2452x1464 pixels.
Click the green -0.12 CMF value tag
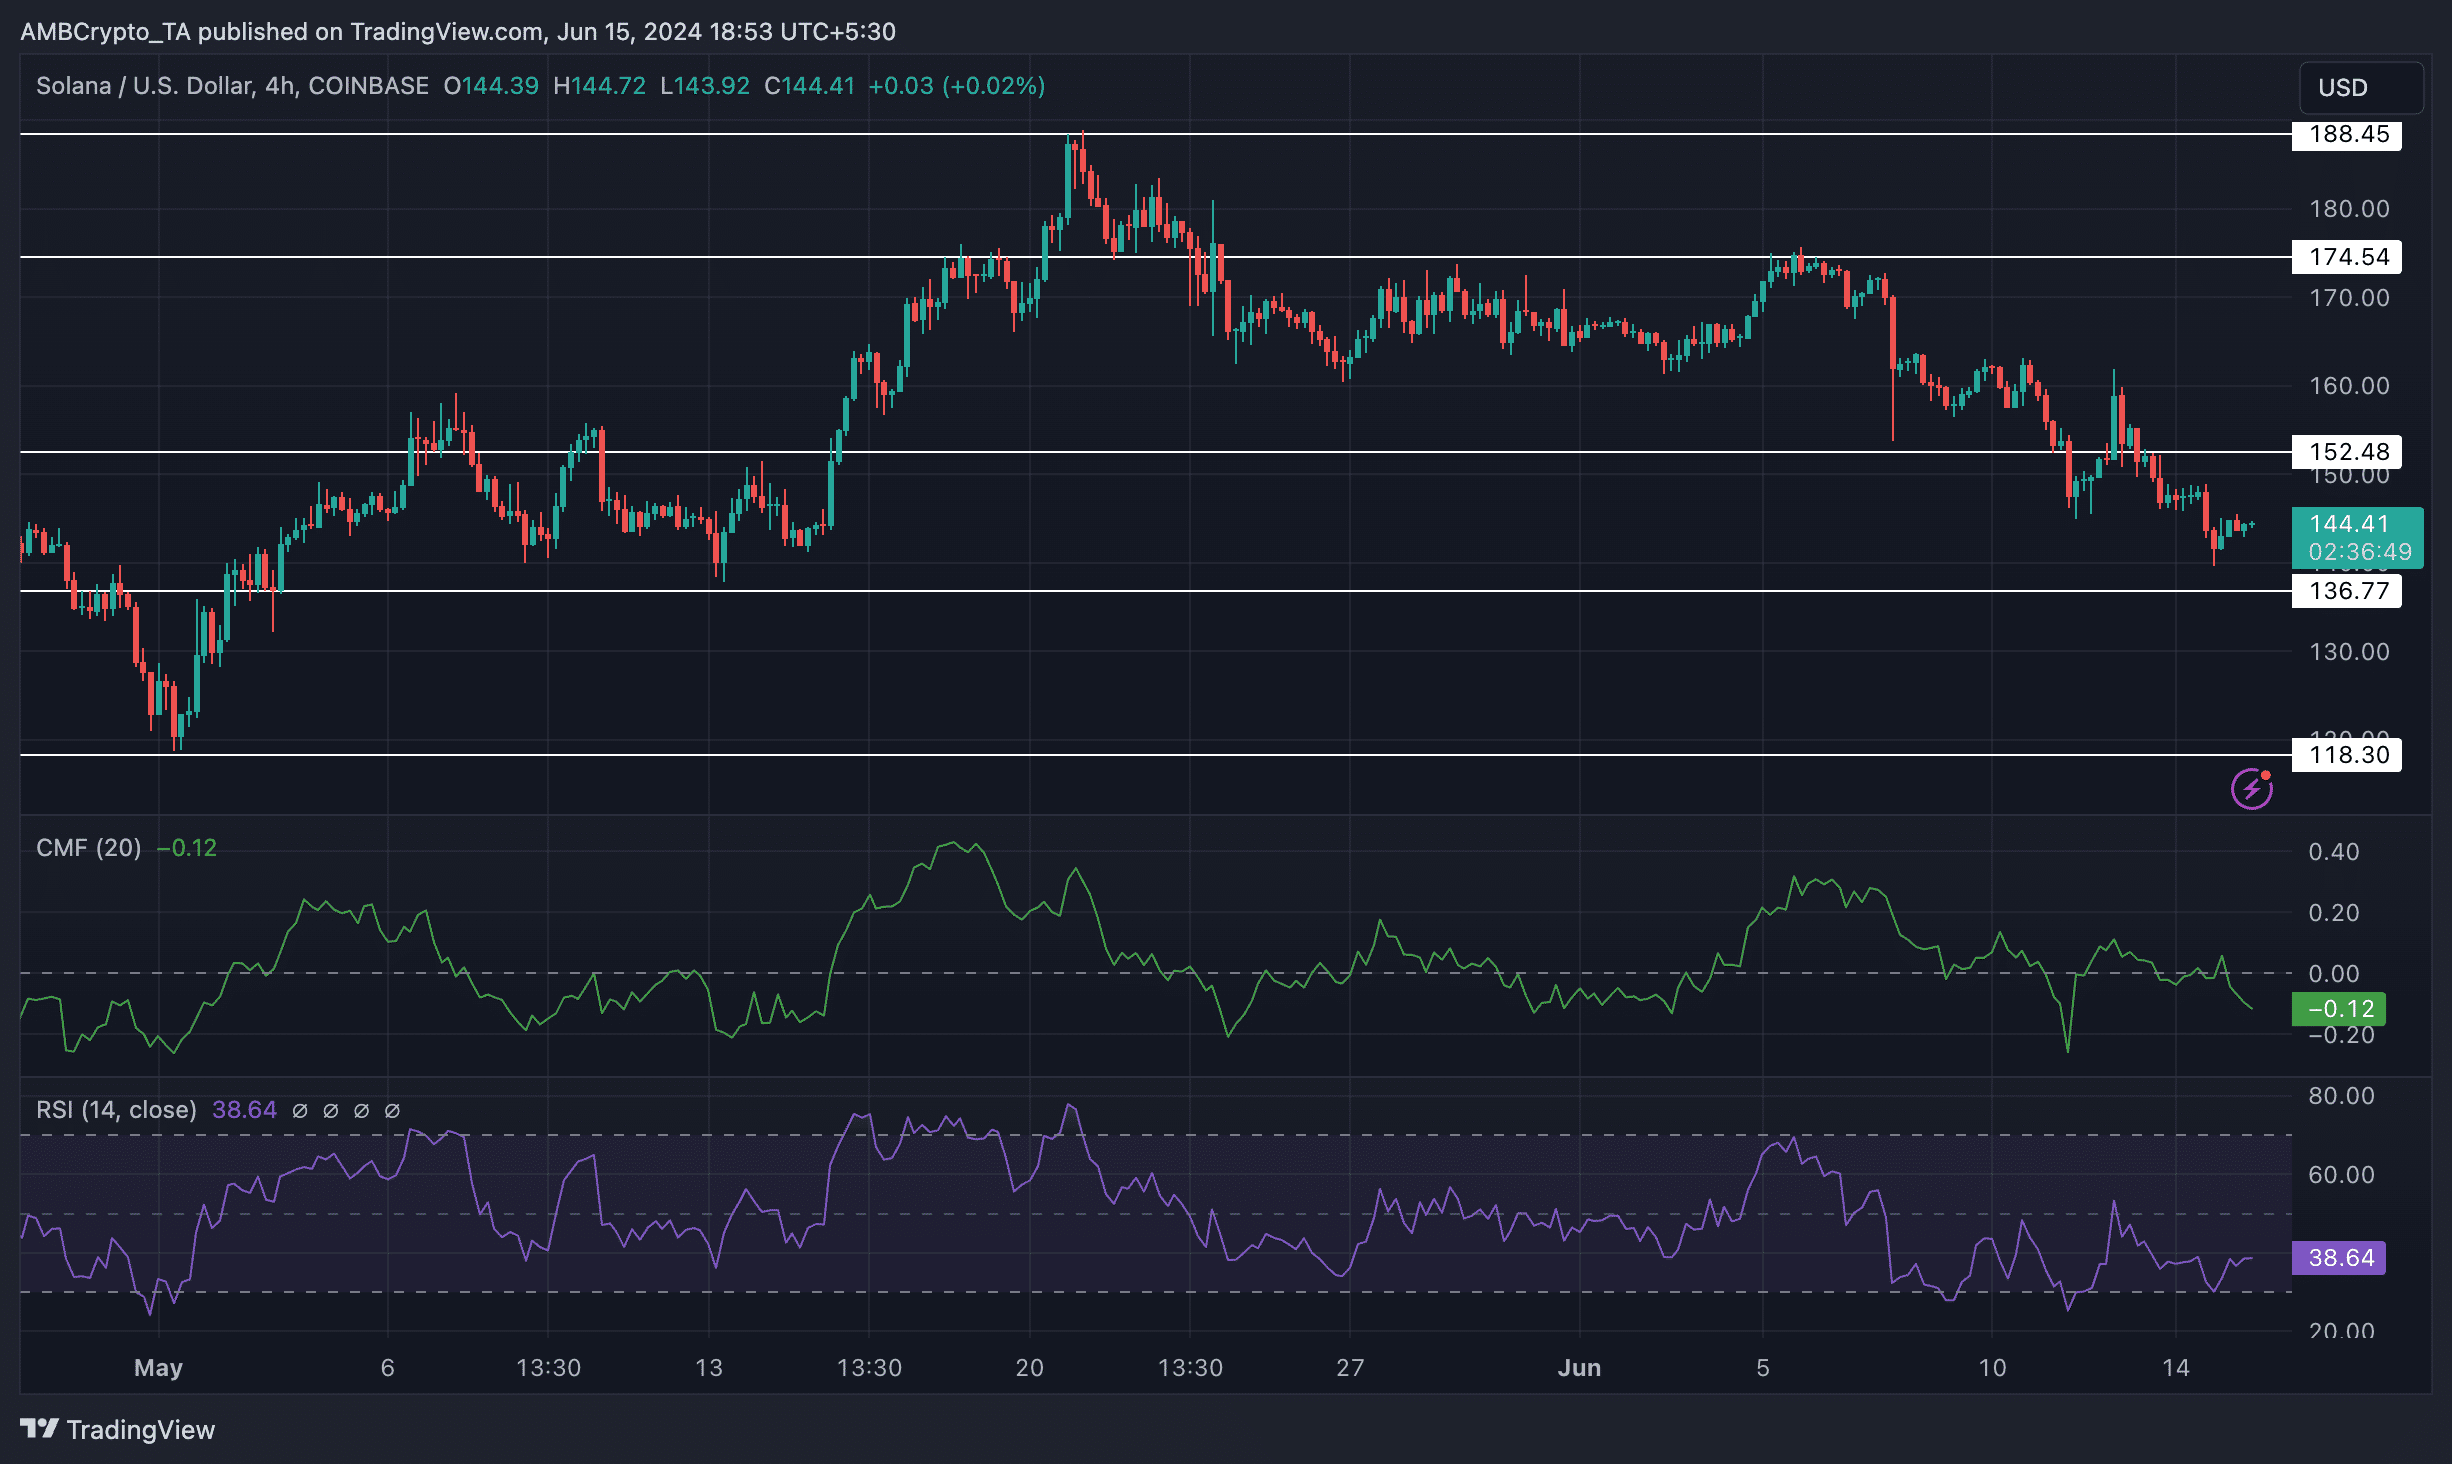[2338, 1008]
